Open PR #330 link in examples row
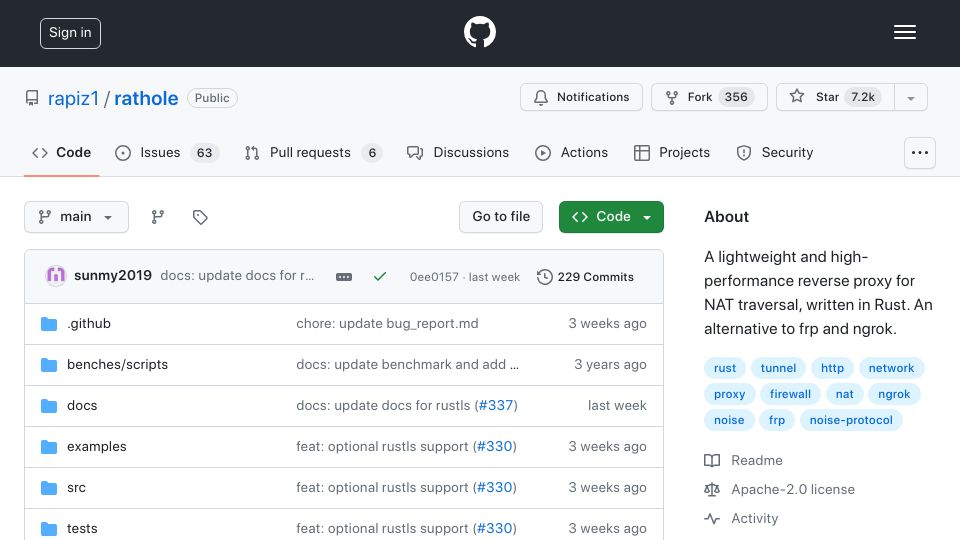Image resolution: width=960 pixels, height=540 pixels. tap(495, 446)
